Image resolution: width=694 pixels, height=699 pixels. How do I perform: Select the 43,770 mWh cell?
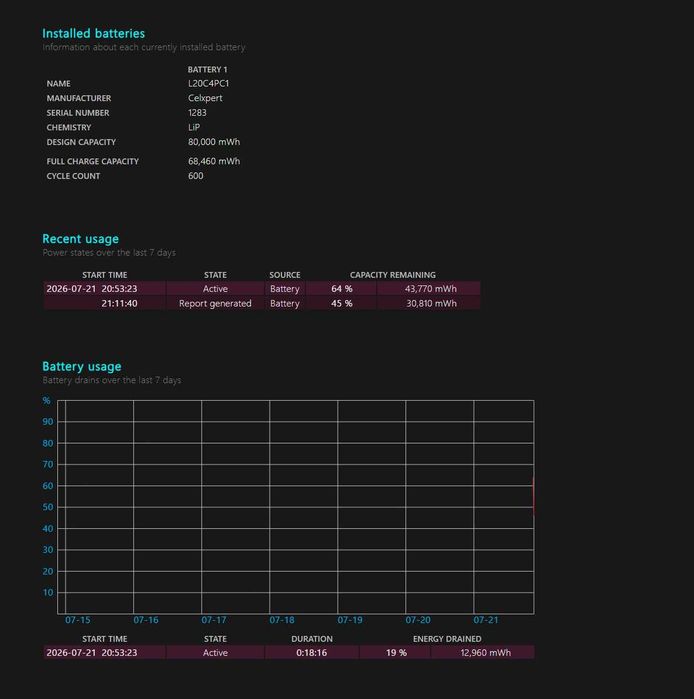[429, 289]
